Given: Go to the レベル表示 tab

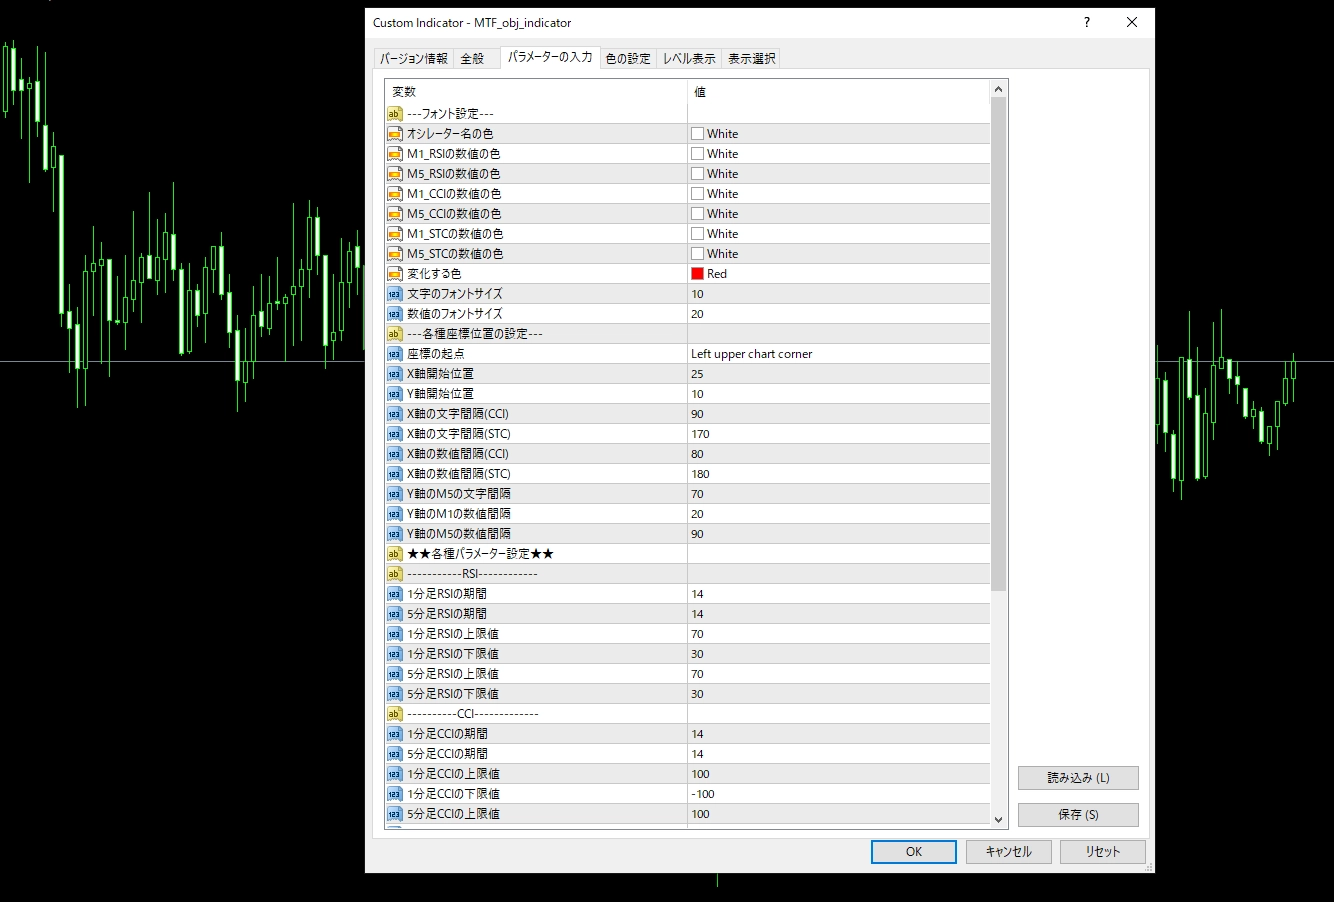Looking at the screenshot, I should pyautogui.click(x=689, y=59).
